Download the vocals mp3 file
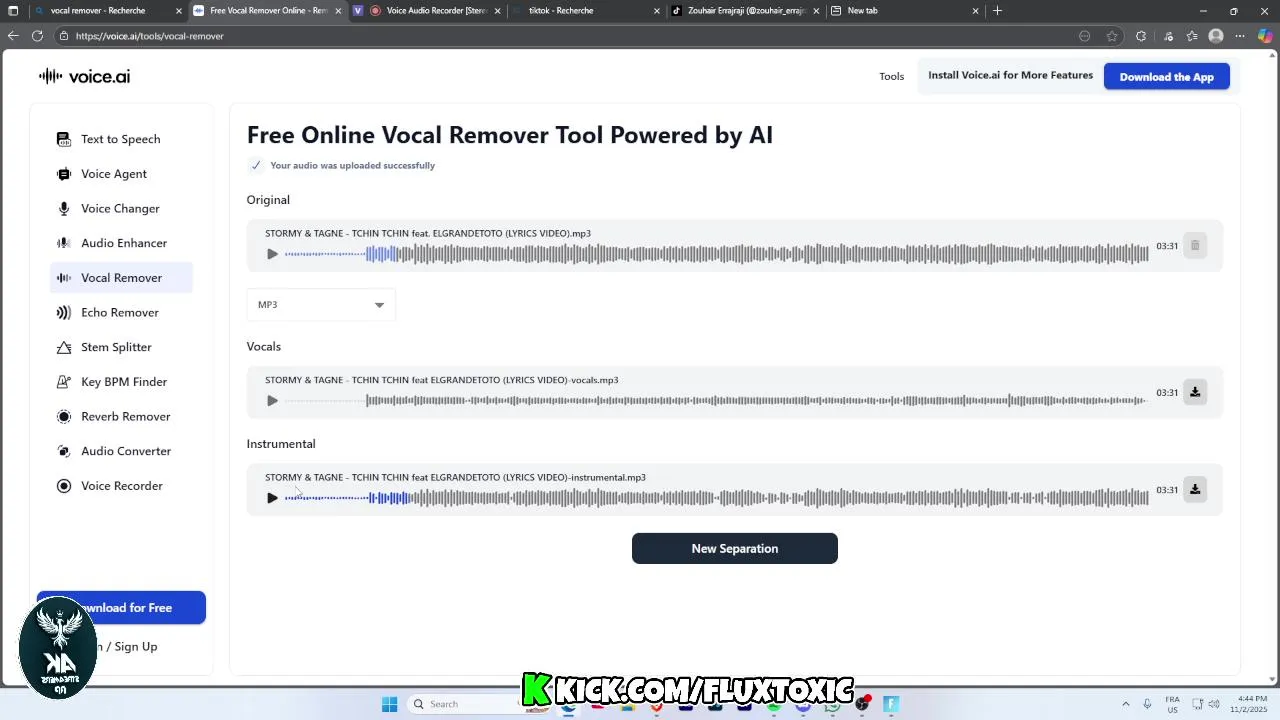This screenshot has width=1280, height=720. pyautogui.click(x=1195, y=392)
